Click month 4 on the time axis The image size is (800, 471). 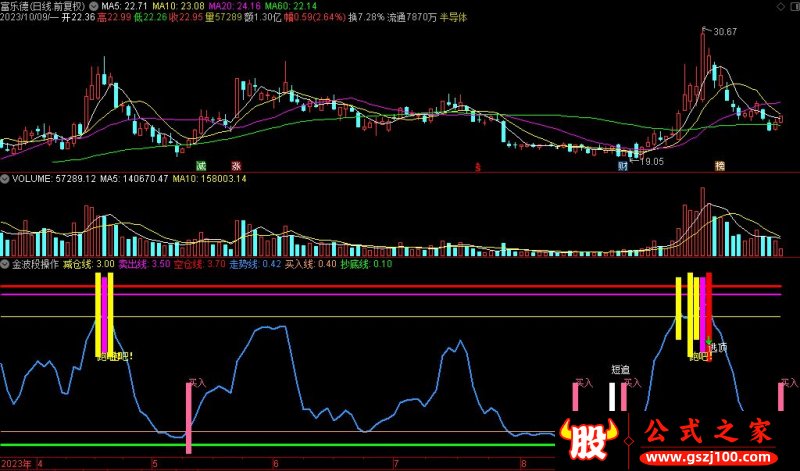[40, 464]
